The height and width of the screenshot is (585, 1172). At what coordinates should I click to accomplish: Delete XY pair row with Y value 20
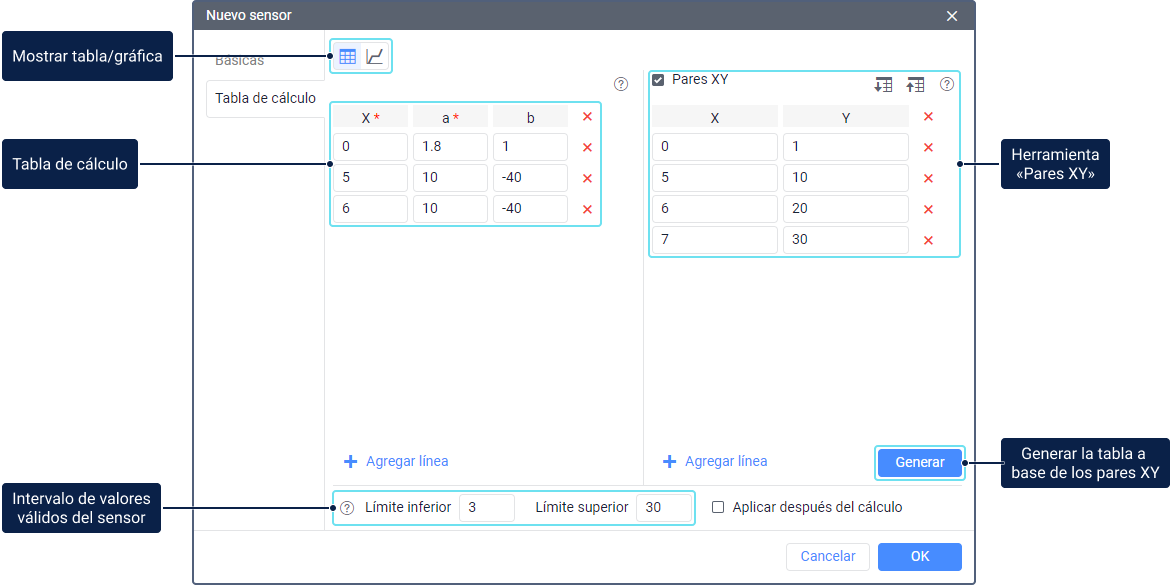[928, 209]
